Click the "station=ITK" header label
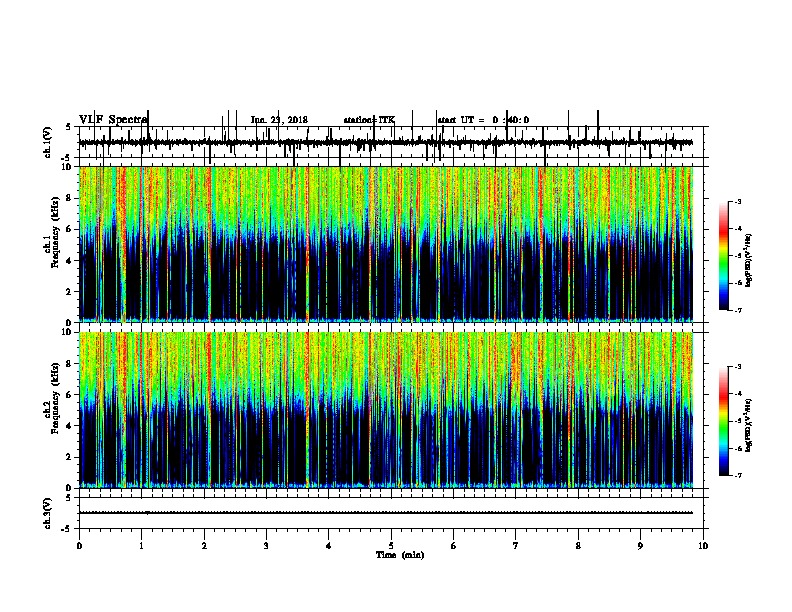 369,120
